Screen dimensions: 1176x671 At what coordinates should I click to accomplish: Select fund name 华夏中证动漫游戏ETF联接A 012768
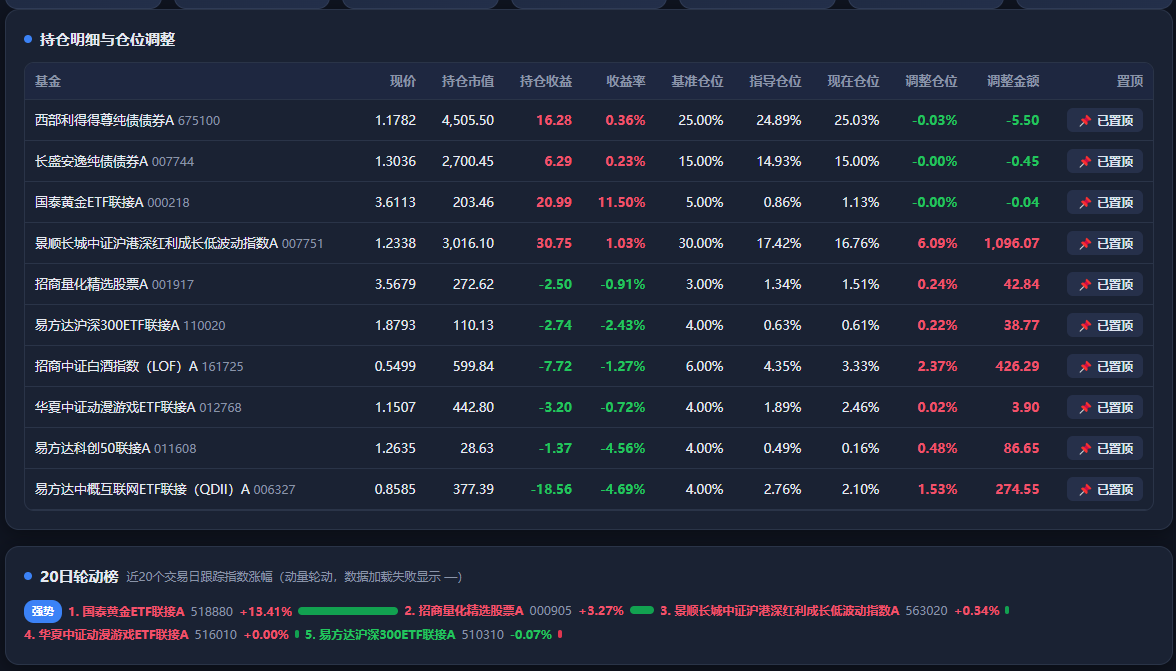click(x=138, y=408)
